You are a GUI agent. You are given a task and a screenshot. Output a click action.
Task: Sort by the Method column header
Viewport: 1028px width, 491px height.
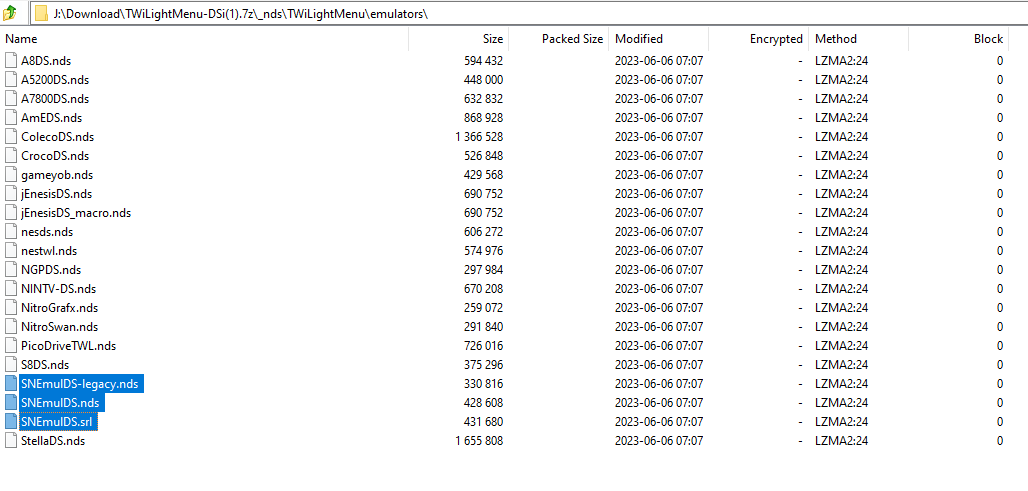click(836, 39)
